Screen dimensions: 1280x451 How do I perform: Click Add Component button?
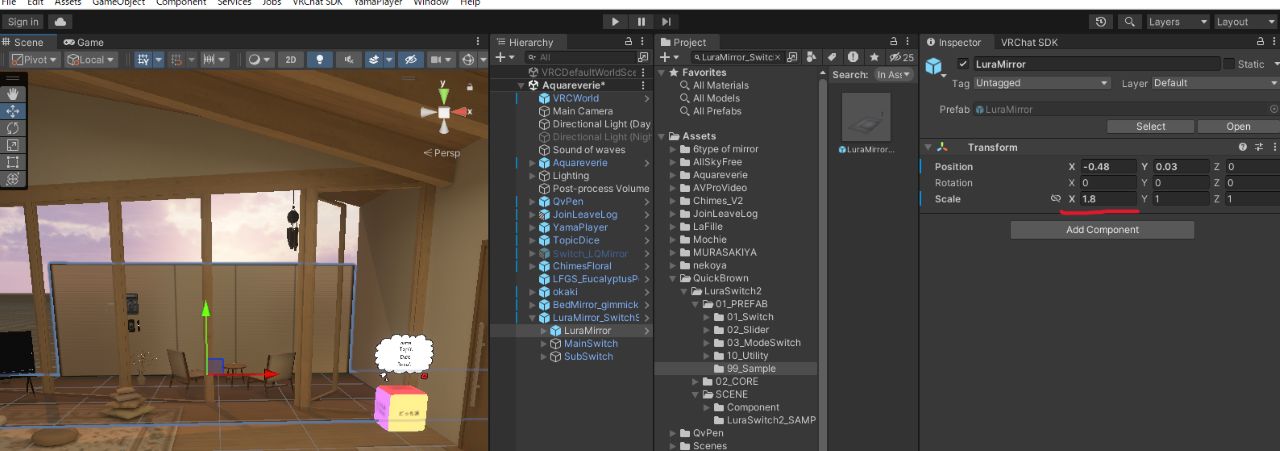coord(1102,230)
